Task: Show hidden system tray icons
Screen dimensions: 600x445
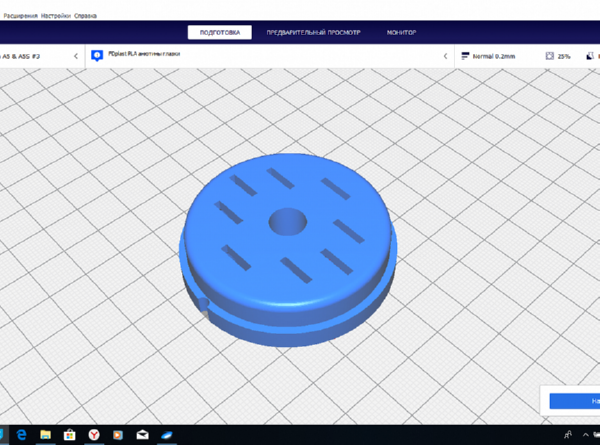Action: [585, 435]
